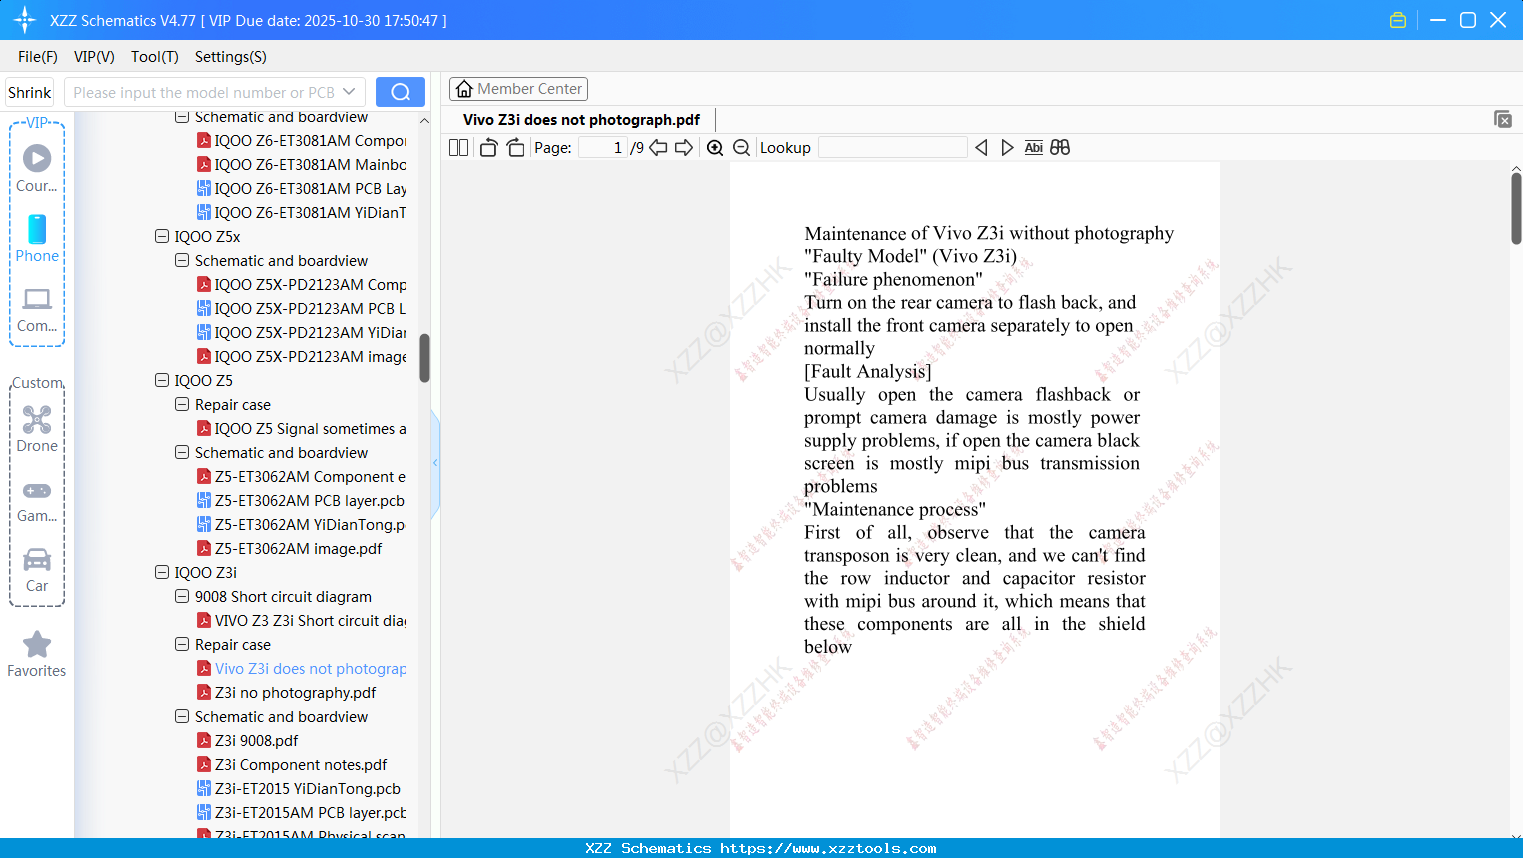Click the www.xzztools.com status bar text
The height and width of the screenshot is (858, 1523).
click(x=828, y=848)
